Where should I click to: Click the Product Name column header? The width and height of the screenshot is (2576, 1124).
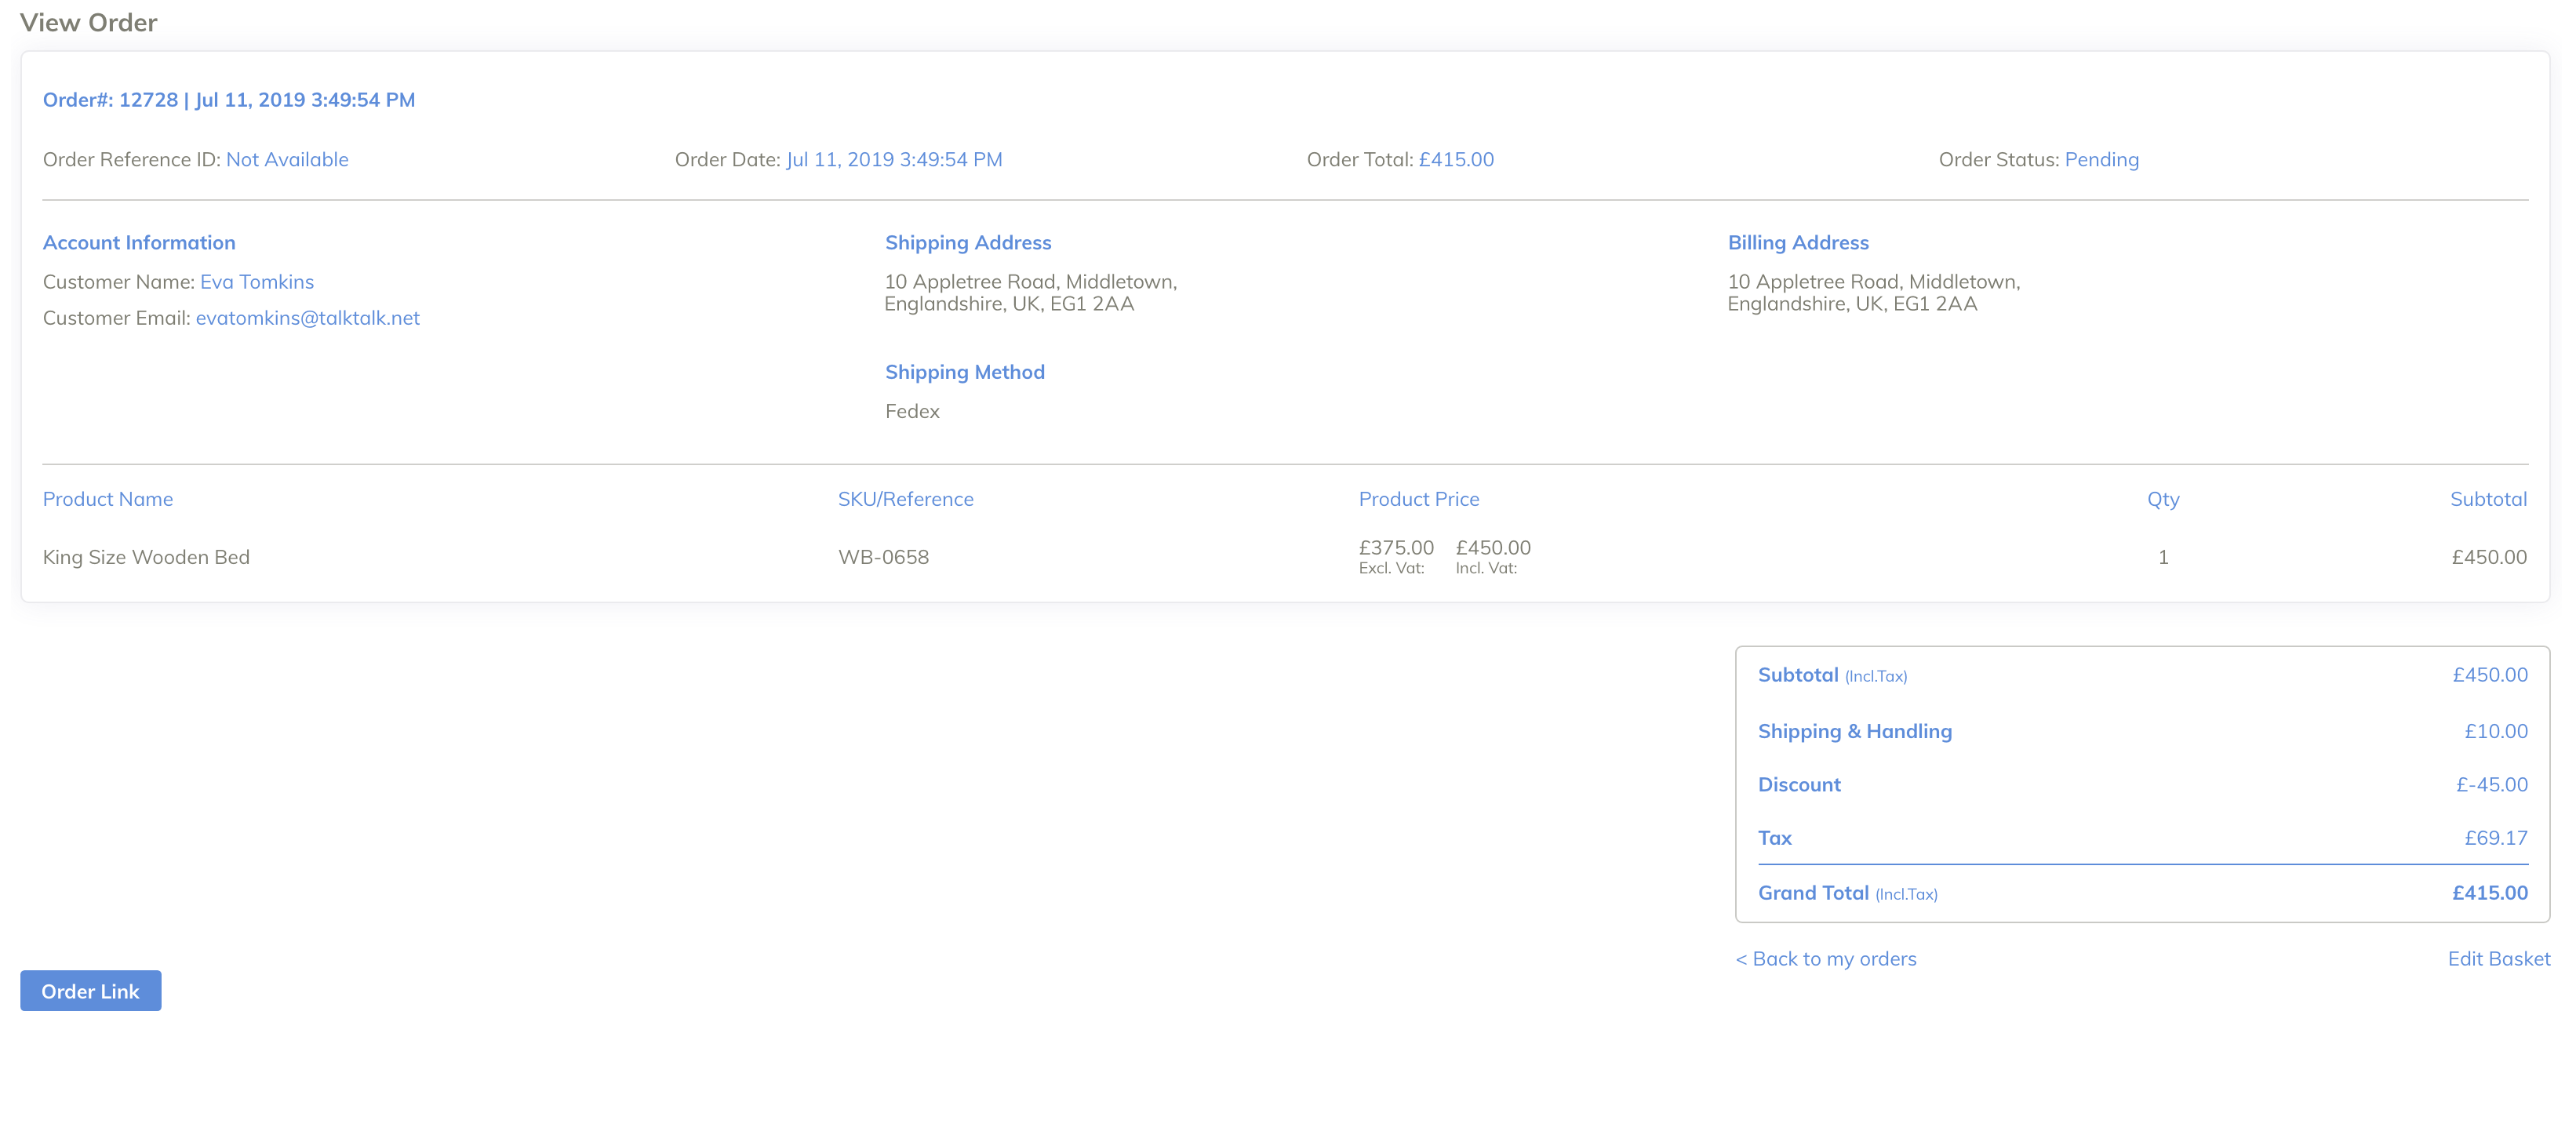[108, 499]
